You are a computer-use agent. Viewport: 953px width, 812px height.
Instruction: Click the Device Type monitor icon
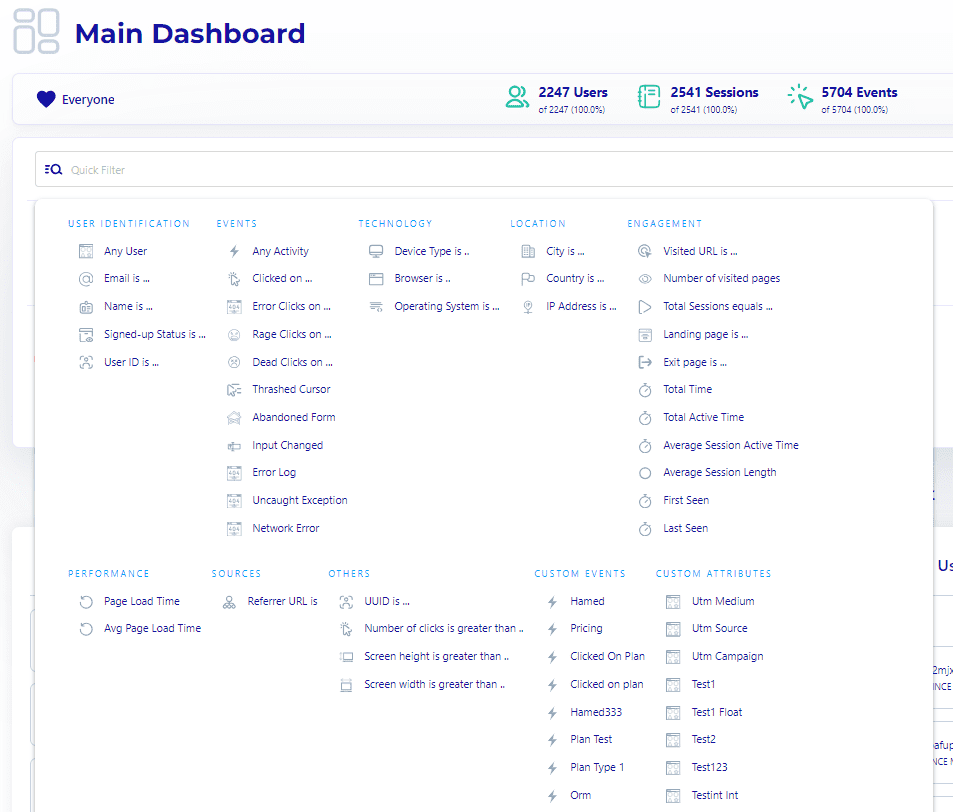pos(376,251)
